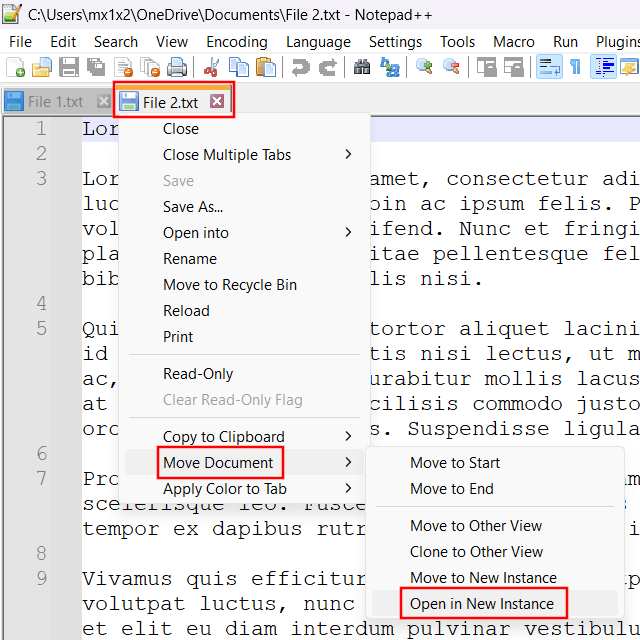
Task: Expand the Move Document submenu
Action: (x=244, y=462)
